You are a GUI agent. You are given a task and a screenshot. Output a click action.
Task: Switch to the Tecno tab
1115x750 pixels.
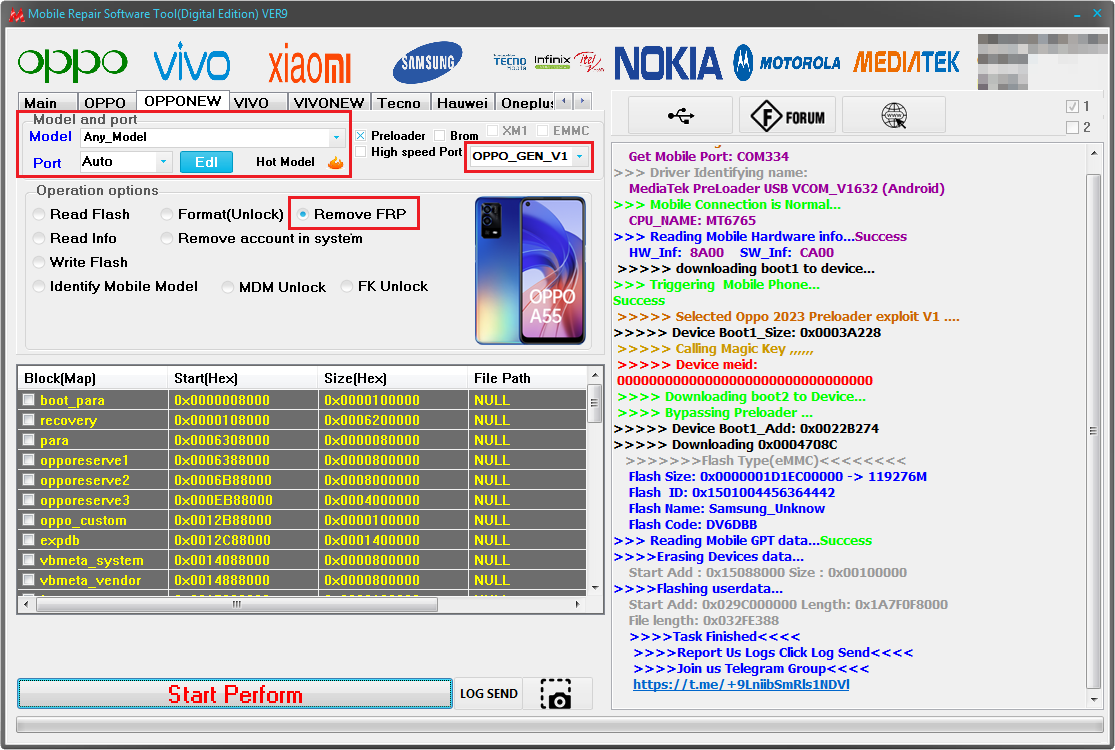coord(399,103)
